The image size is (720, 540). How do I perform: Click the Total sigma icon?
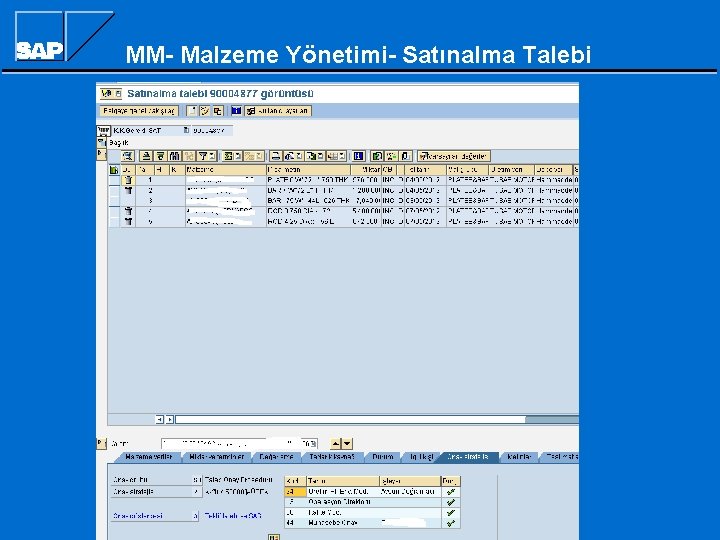coord(228,156)
